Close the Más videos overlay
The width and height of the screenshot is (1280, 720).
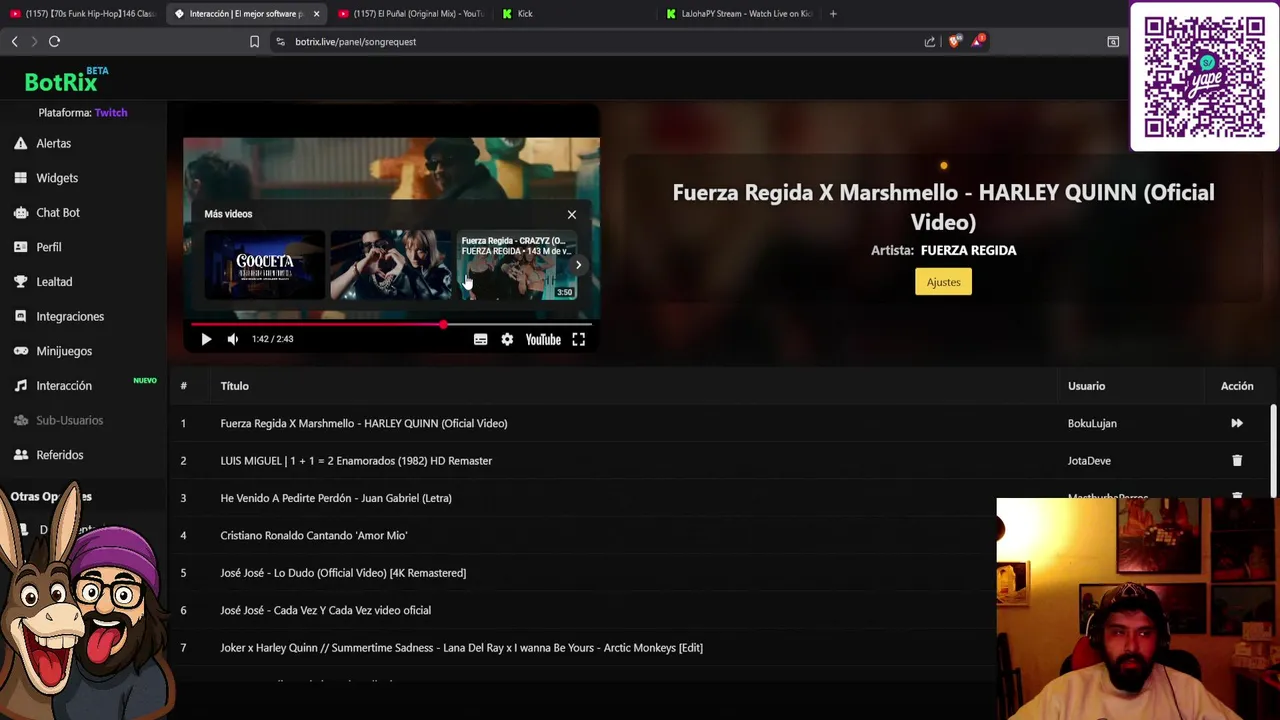click(572, 214)
